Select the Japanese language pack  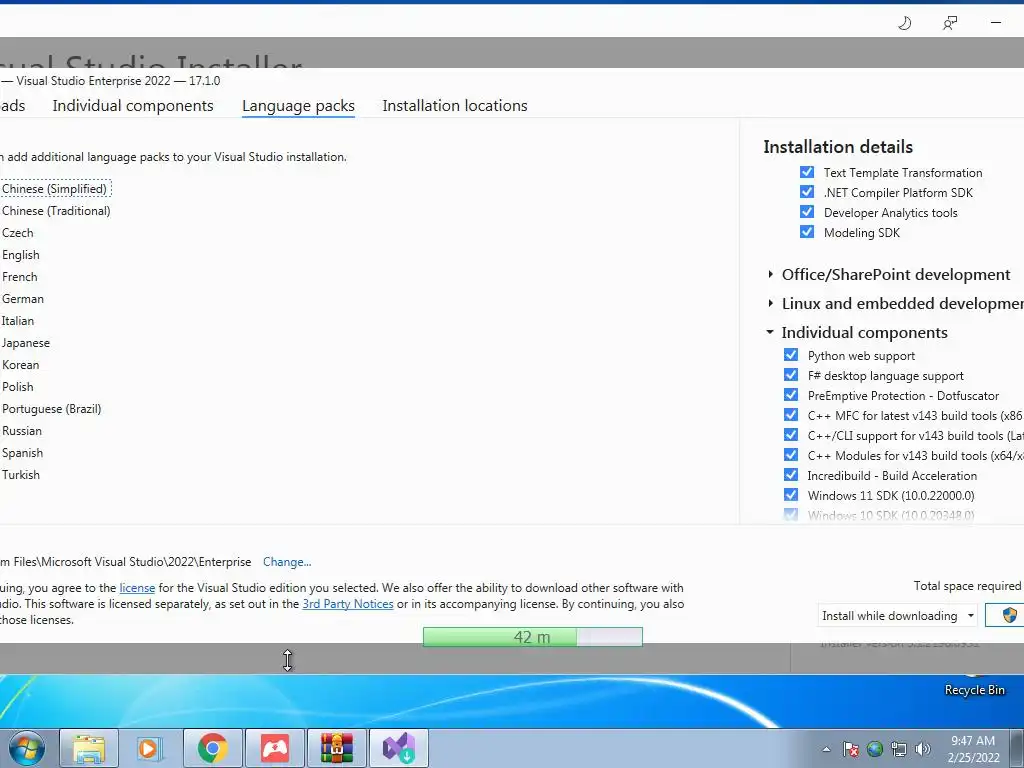25,343
